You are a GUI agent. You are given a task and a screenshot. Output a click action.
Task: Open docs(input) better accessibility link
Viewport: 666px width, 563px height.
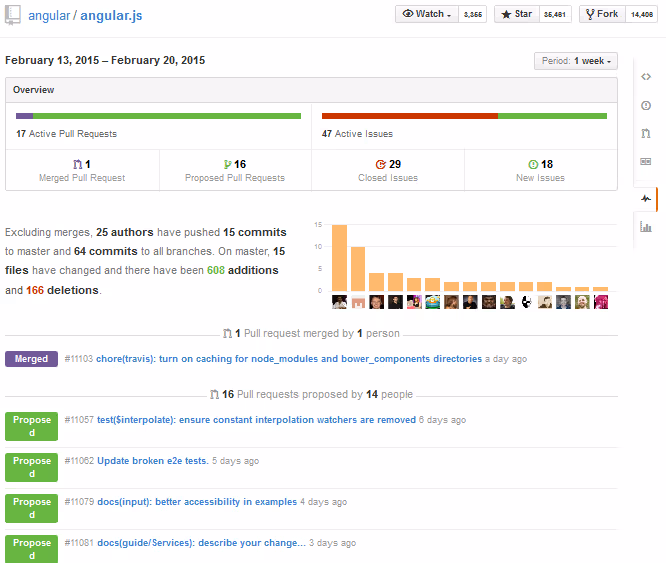(197, 502)
